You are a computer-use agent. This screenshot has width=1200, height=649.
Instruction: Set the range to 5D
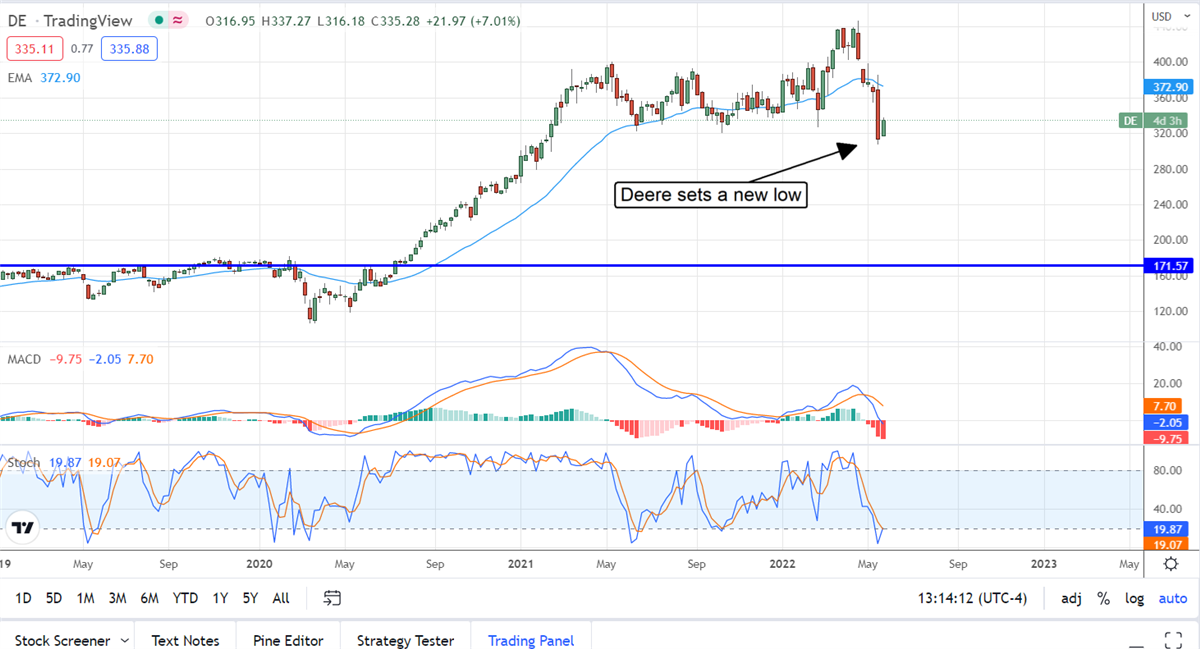click(x=54, y=598)
